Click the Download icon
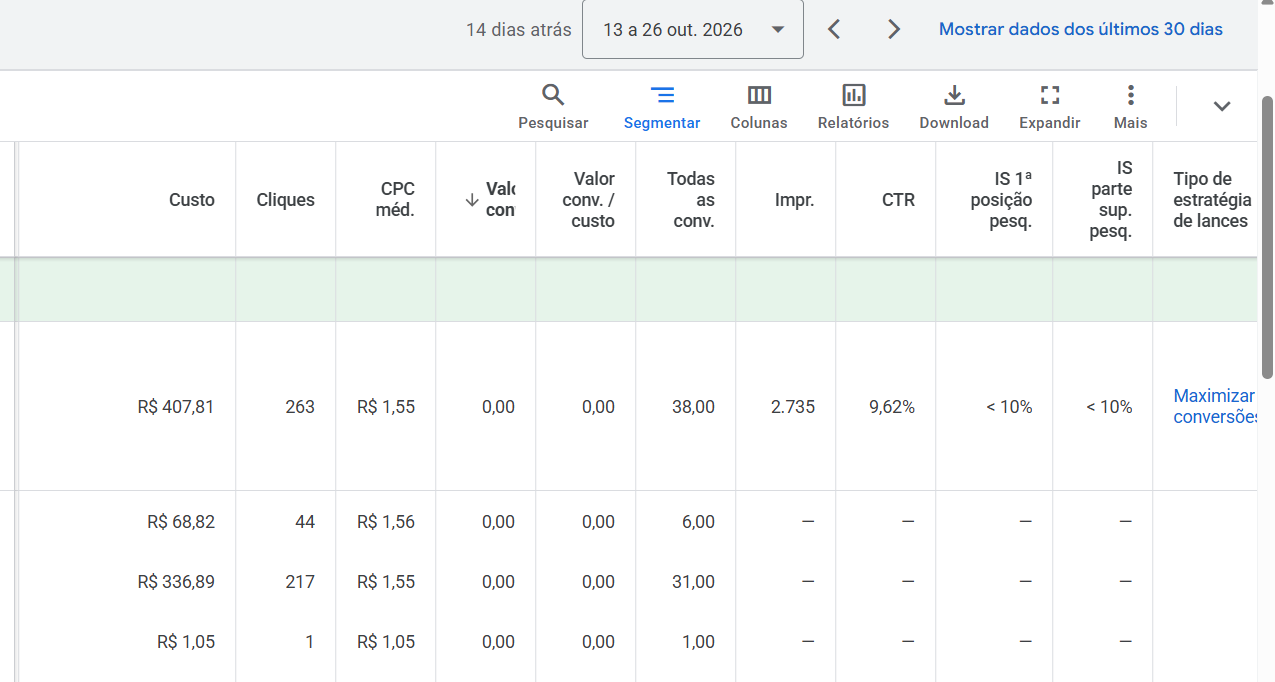 click(954, 107)
